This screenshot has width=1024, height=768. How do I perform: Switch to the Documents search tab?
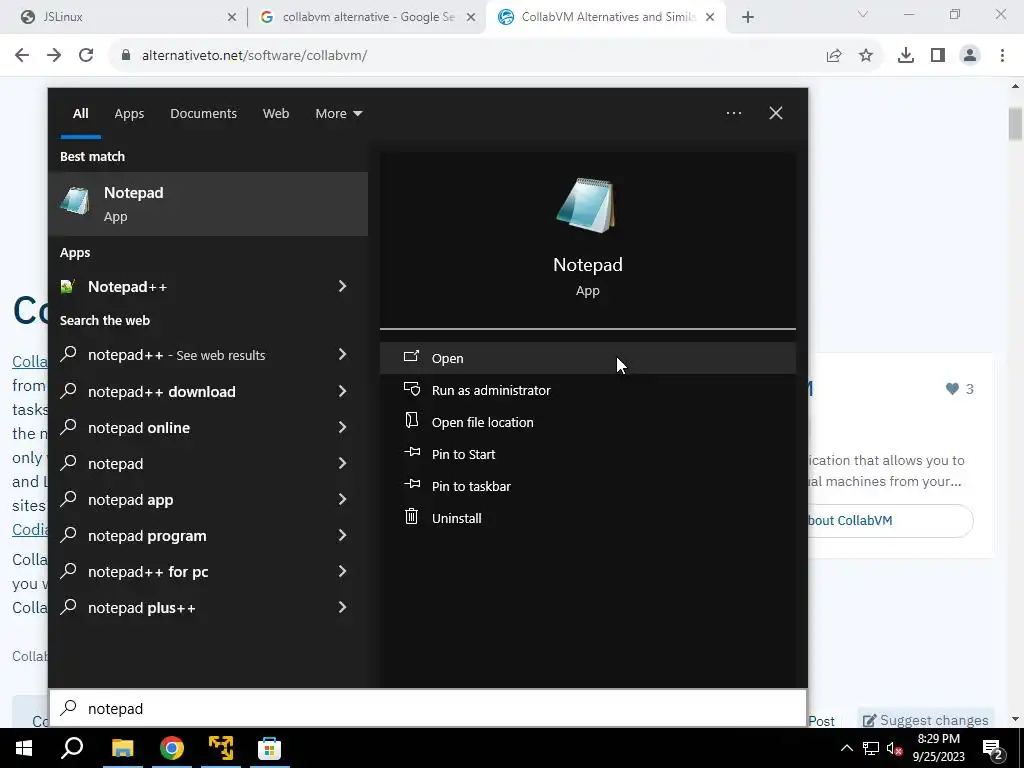[203, 114]
